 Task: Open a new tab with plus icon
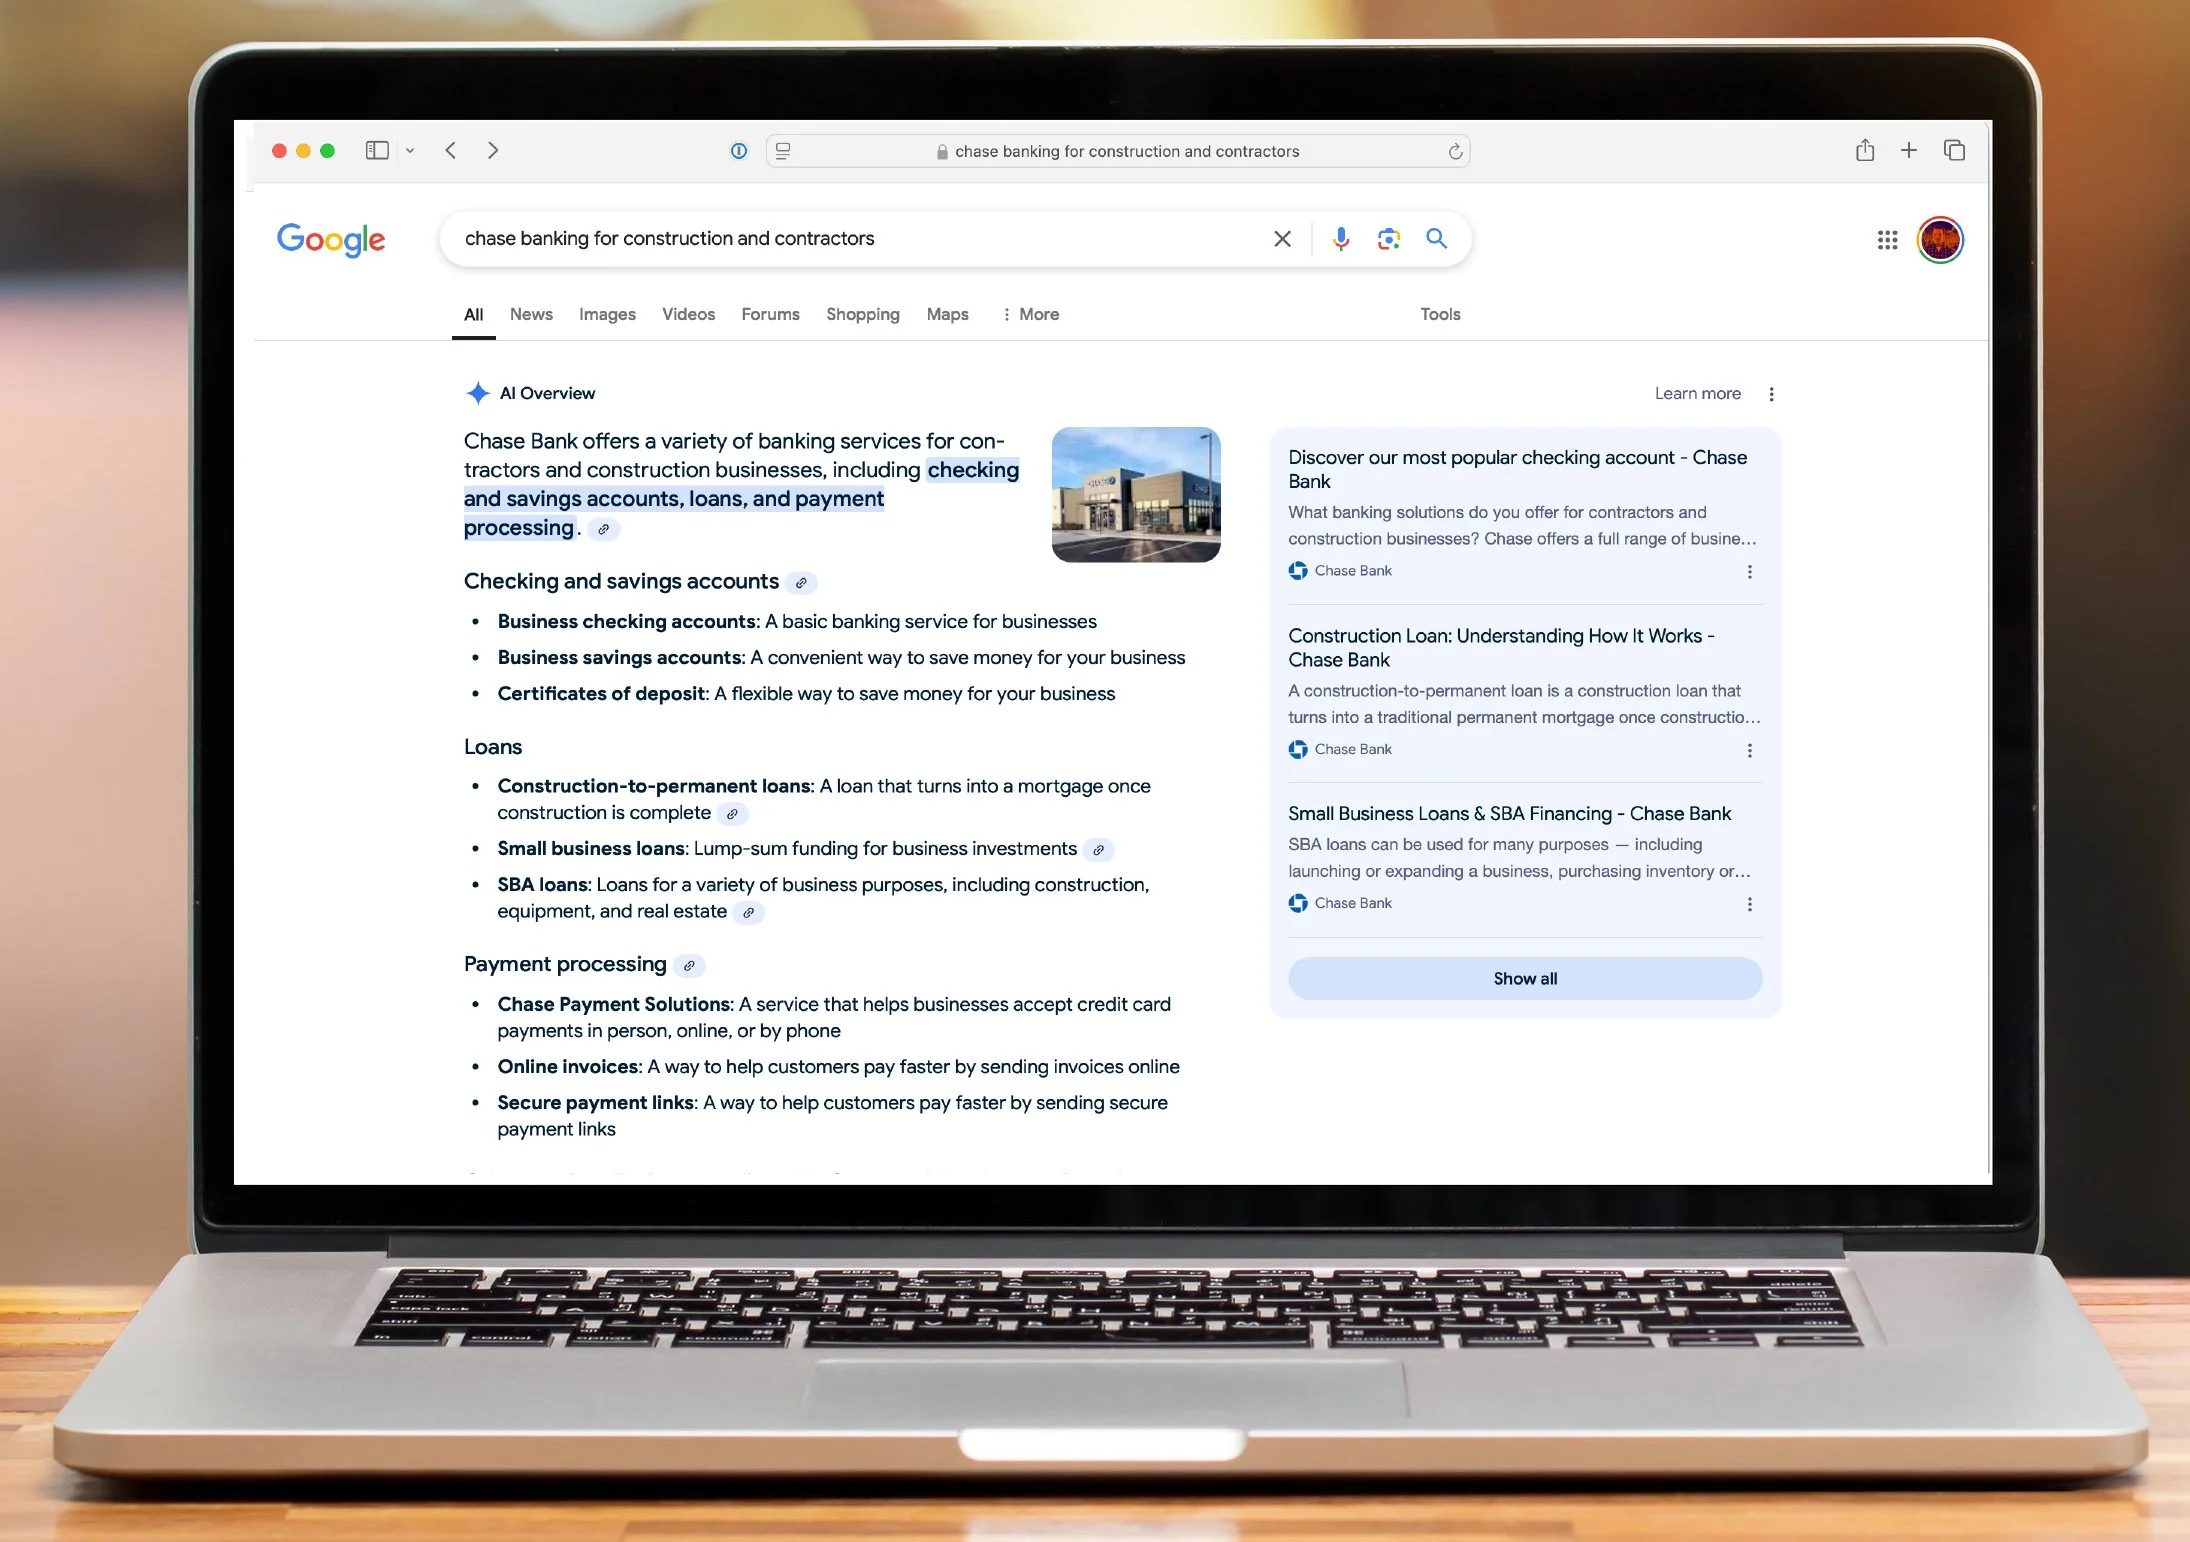(x=1909, y=150)
